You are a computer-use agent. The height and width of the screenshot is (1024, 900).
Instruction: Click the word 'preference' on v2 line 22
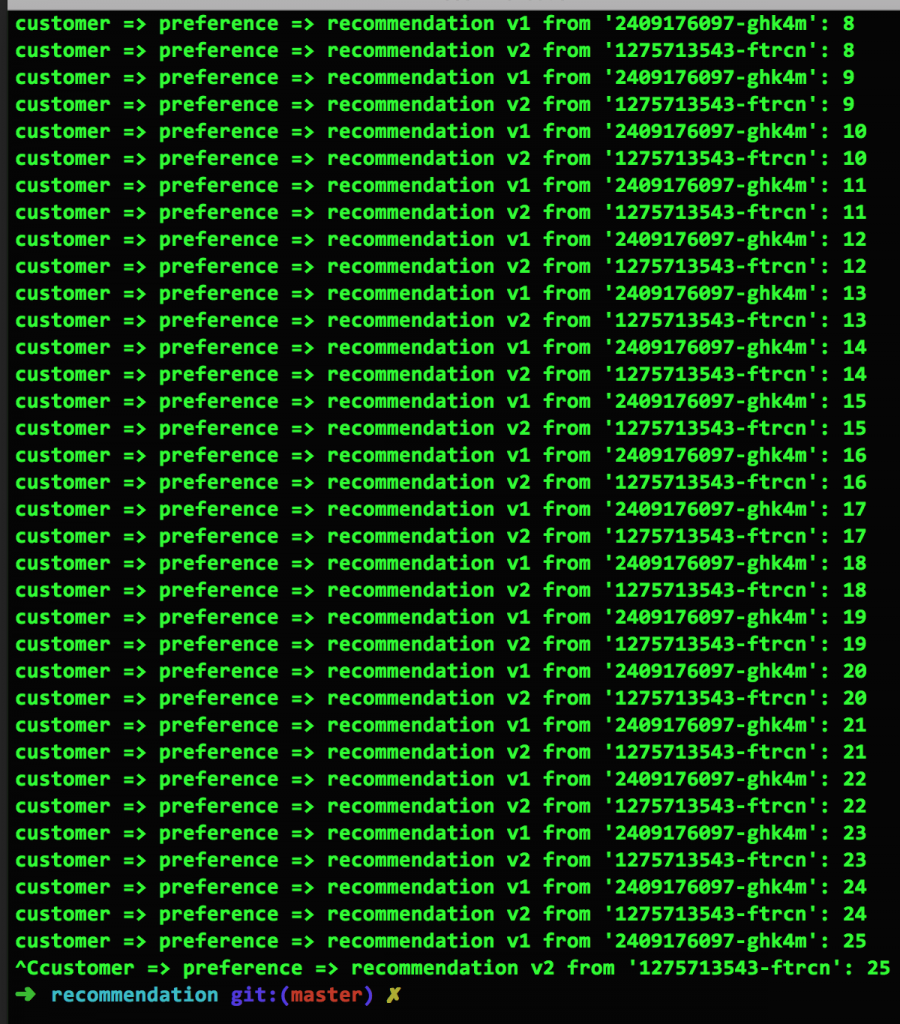pyautogui.click(x=219, y=806)
